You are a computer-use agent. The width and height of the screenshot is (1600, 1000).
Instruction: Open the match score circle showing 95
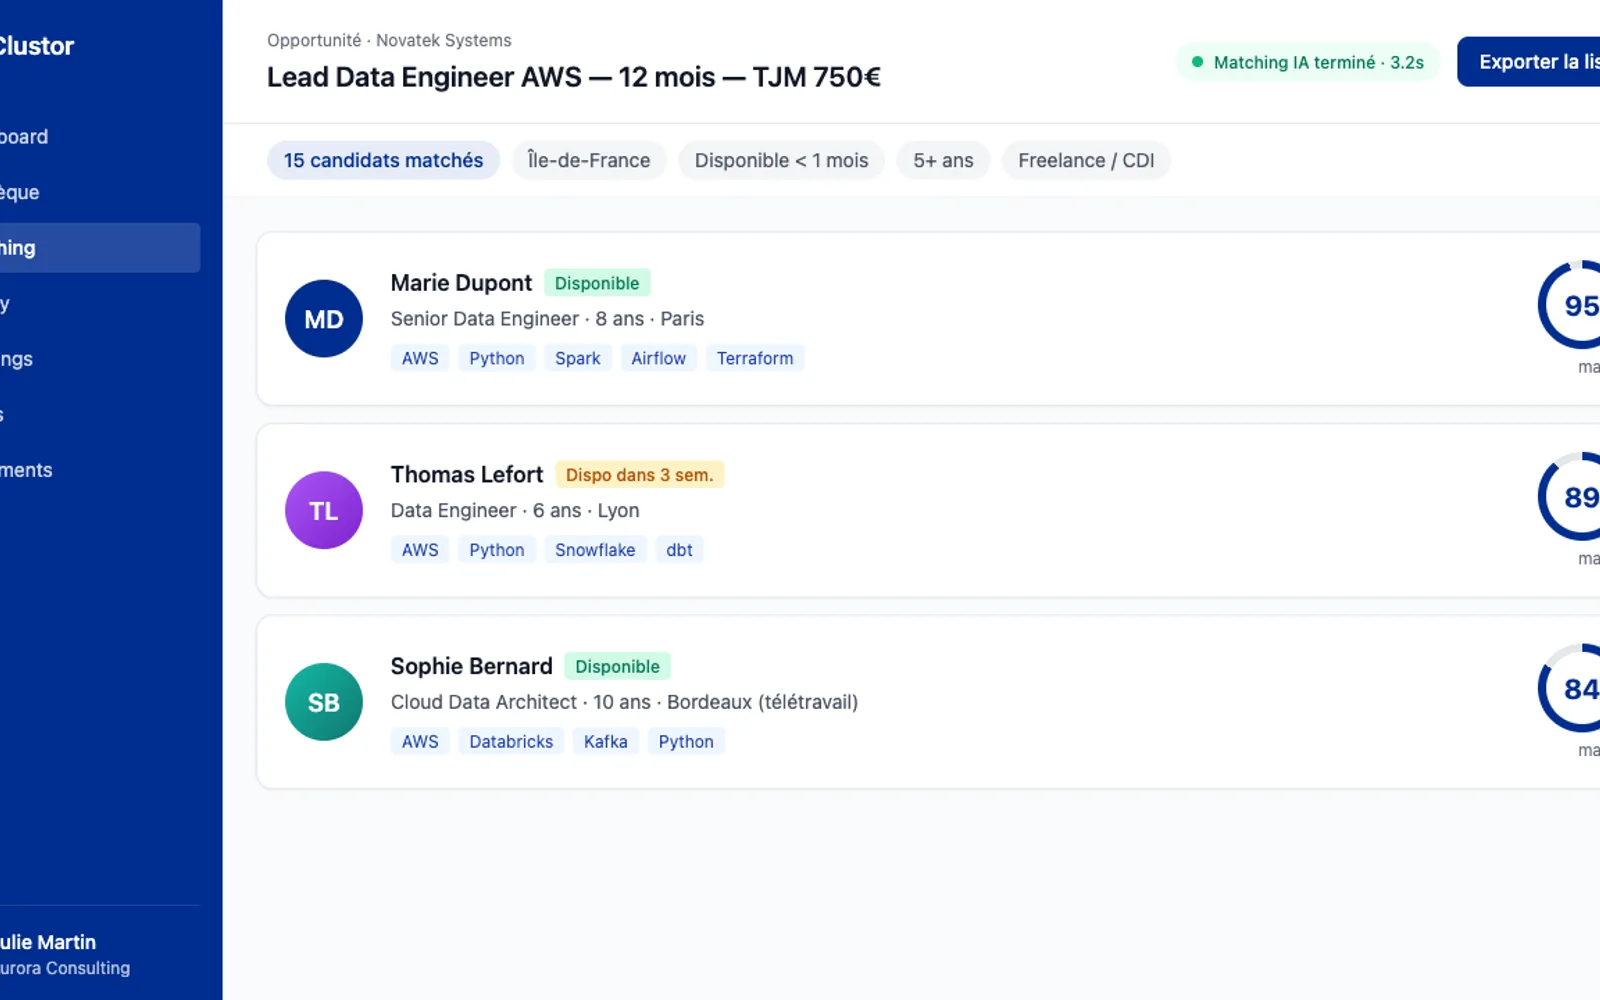coord(1571,305)
